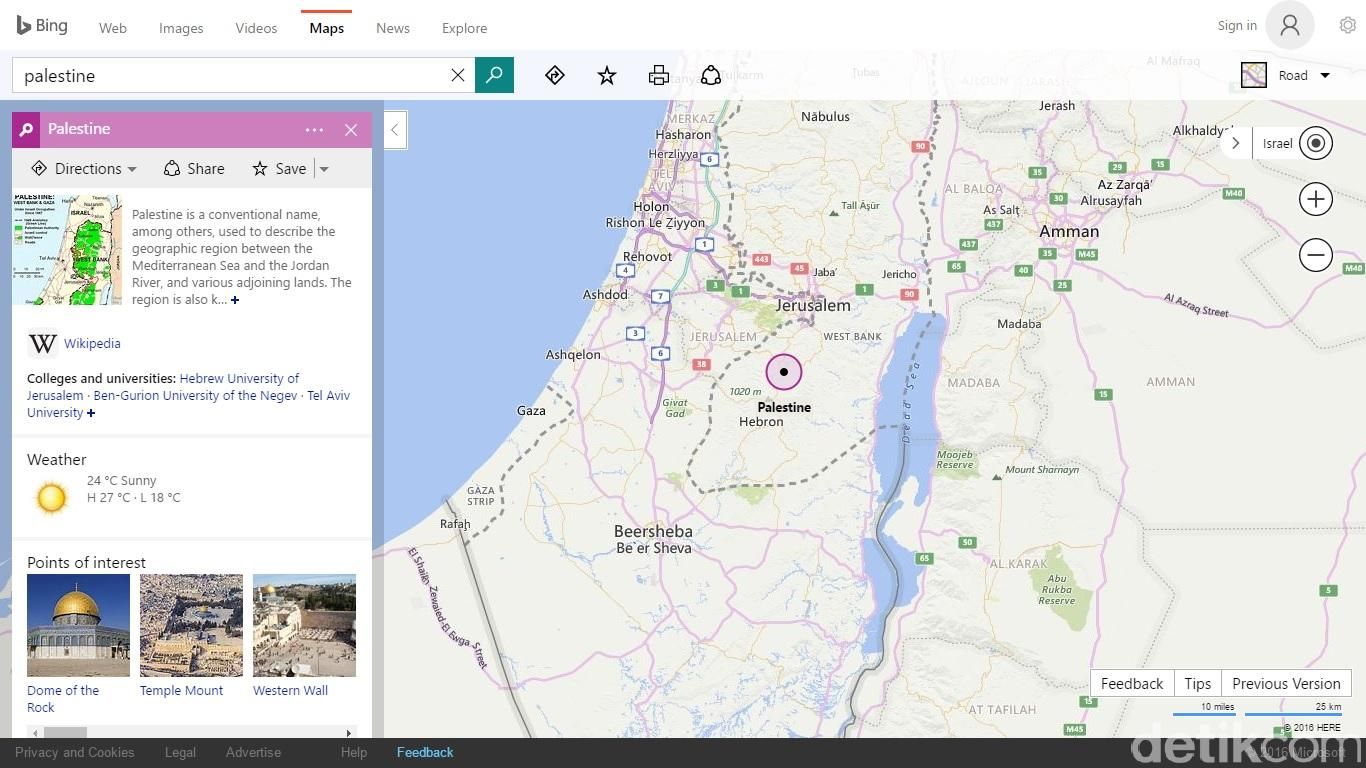The width and height of the screenshot is (1366, 768).
Task: Clear the search box with X
Action: point(458,75)
